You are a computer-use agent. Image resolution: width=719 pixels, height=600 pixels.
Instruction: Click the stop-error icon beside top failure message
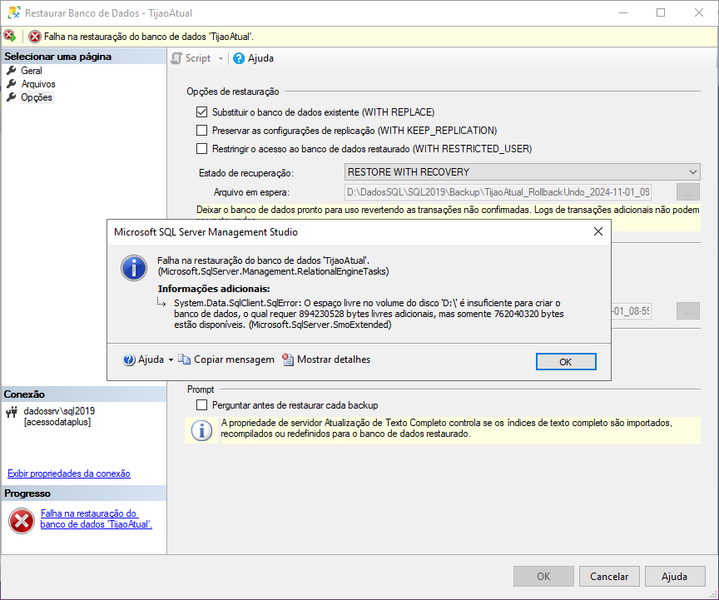tap(35, 36)
